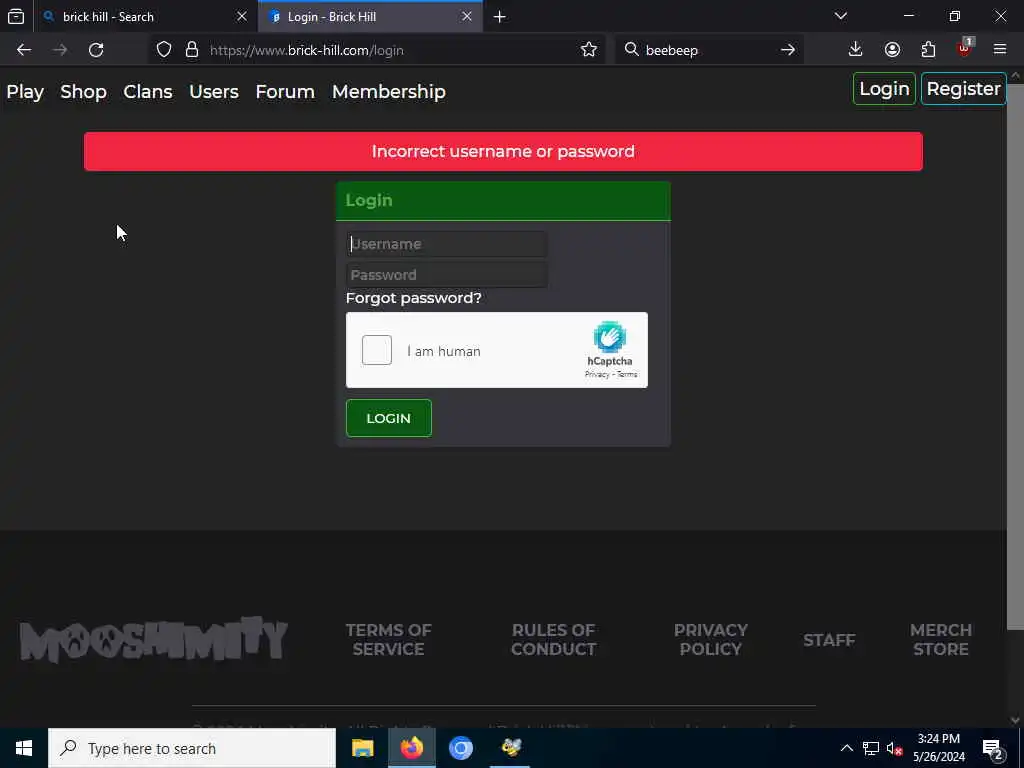The width and height of the screenshot is (1024, 768).
Task: Open the extensions puzzle-piece menu
Action: [x=928, y=50]
